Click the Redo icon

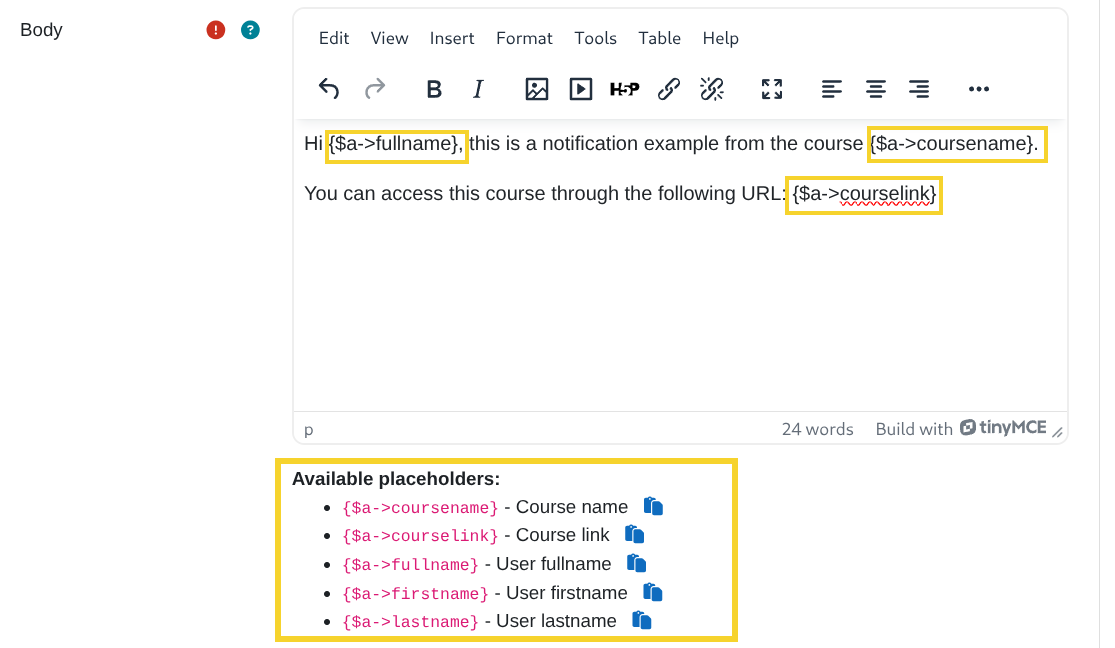pyautogui.click(x=376, y=89)
